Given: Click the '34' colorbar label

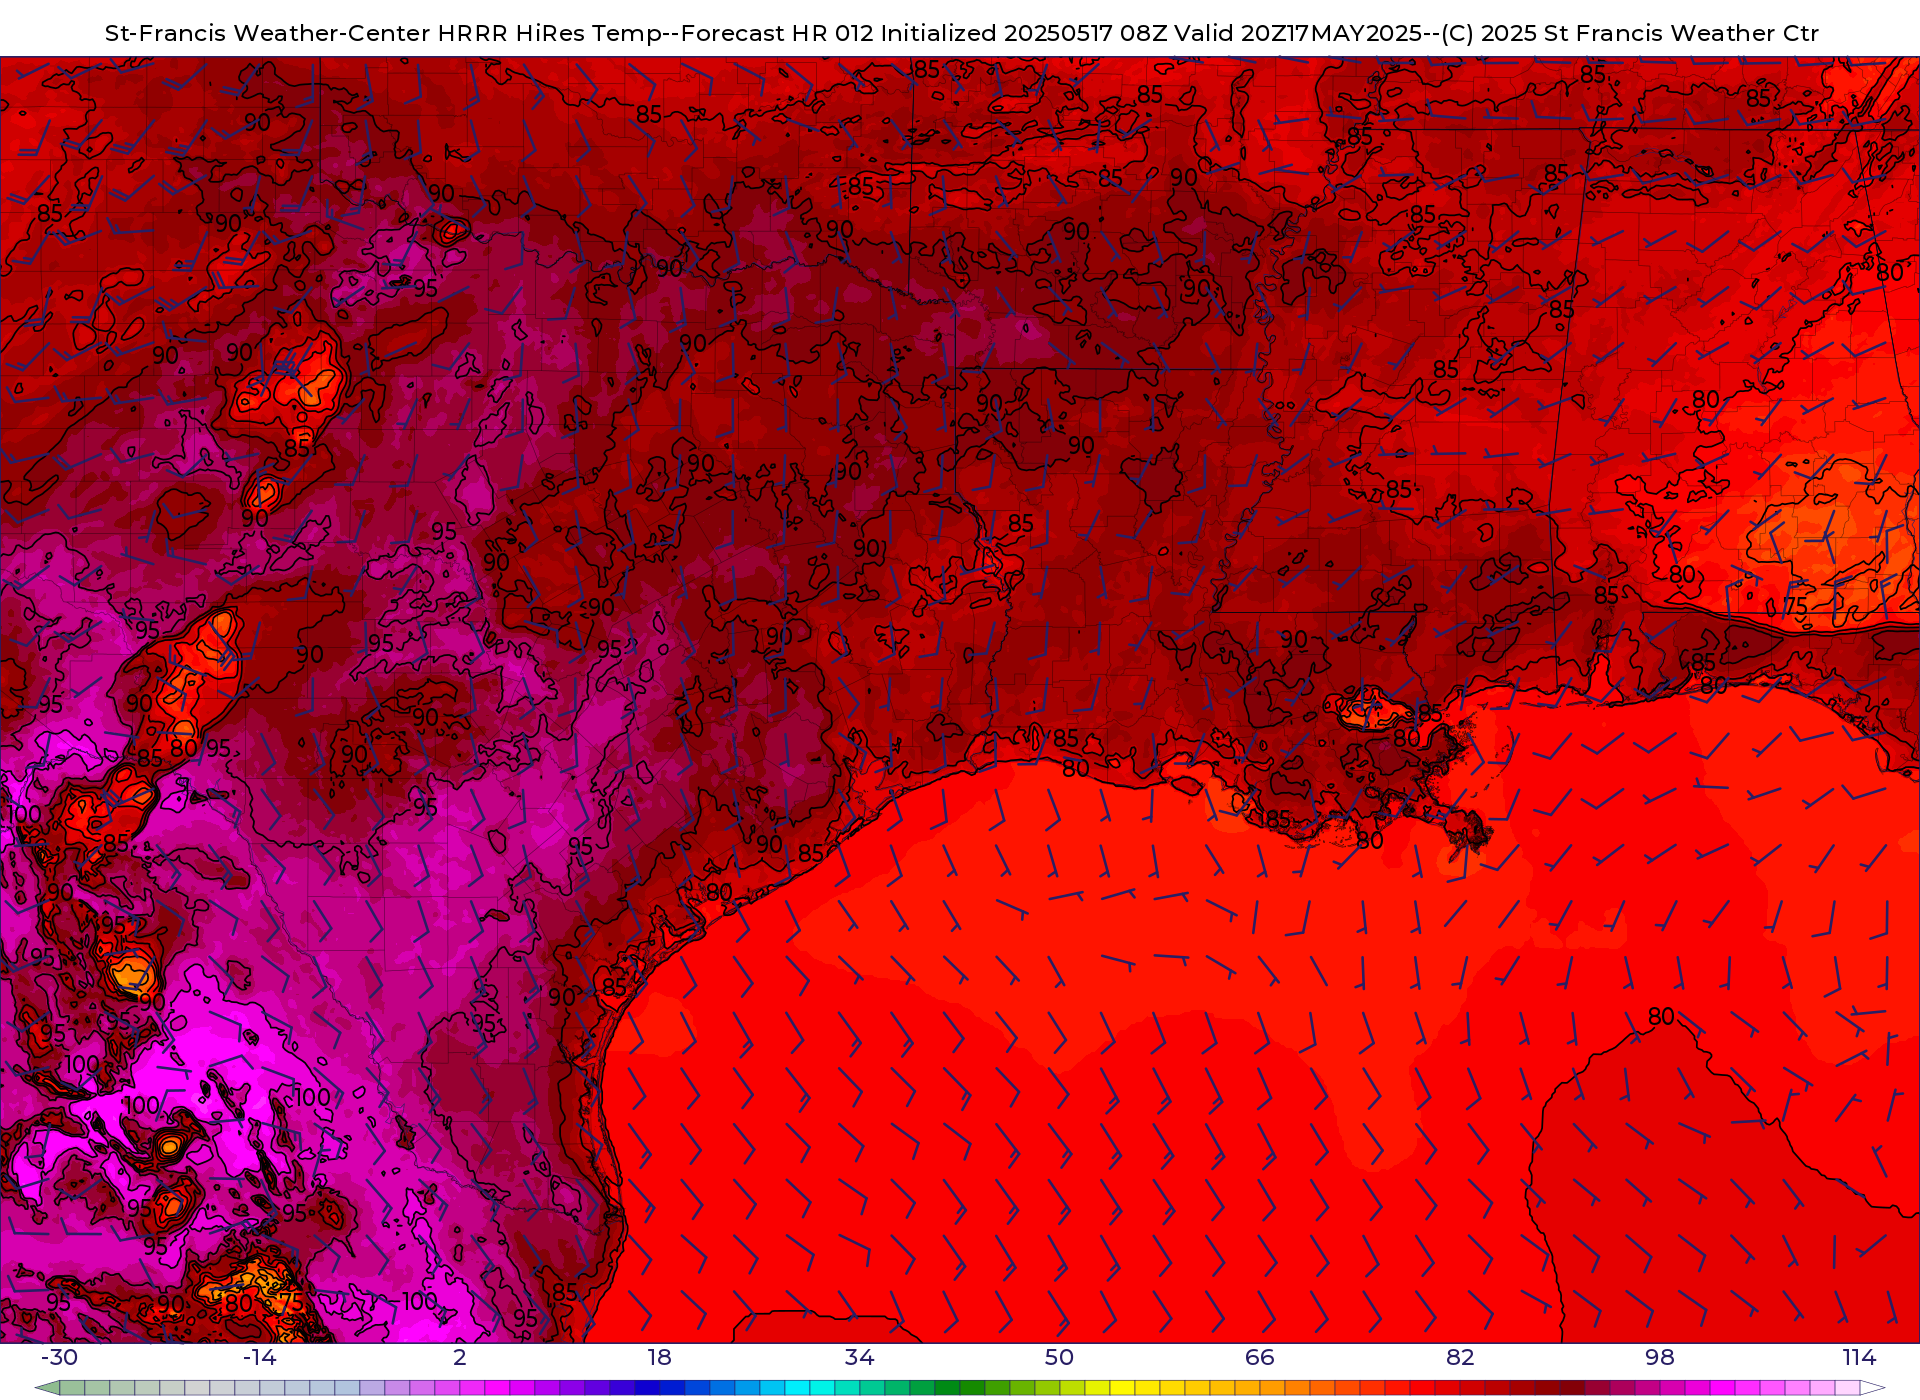Looking at the screenshot, I should coord(859,1357).
